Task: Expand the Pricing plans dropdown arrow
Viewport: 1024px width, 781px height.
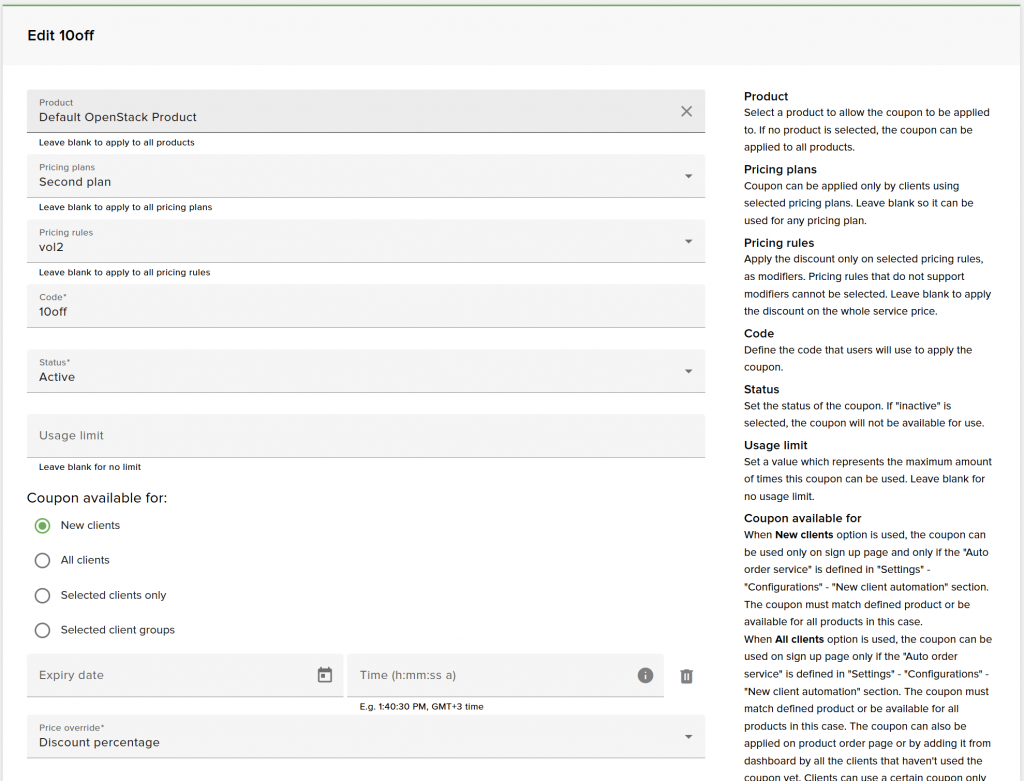Action: 688,176
